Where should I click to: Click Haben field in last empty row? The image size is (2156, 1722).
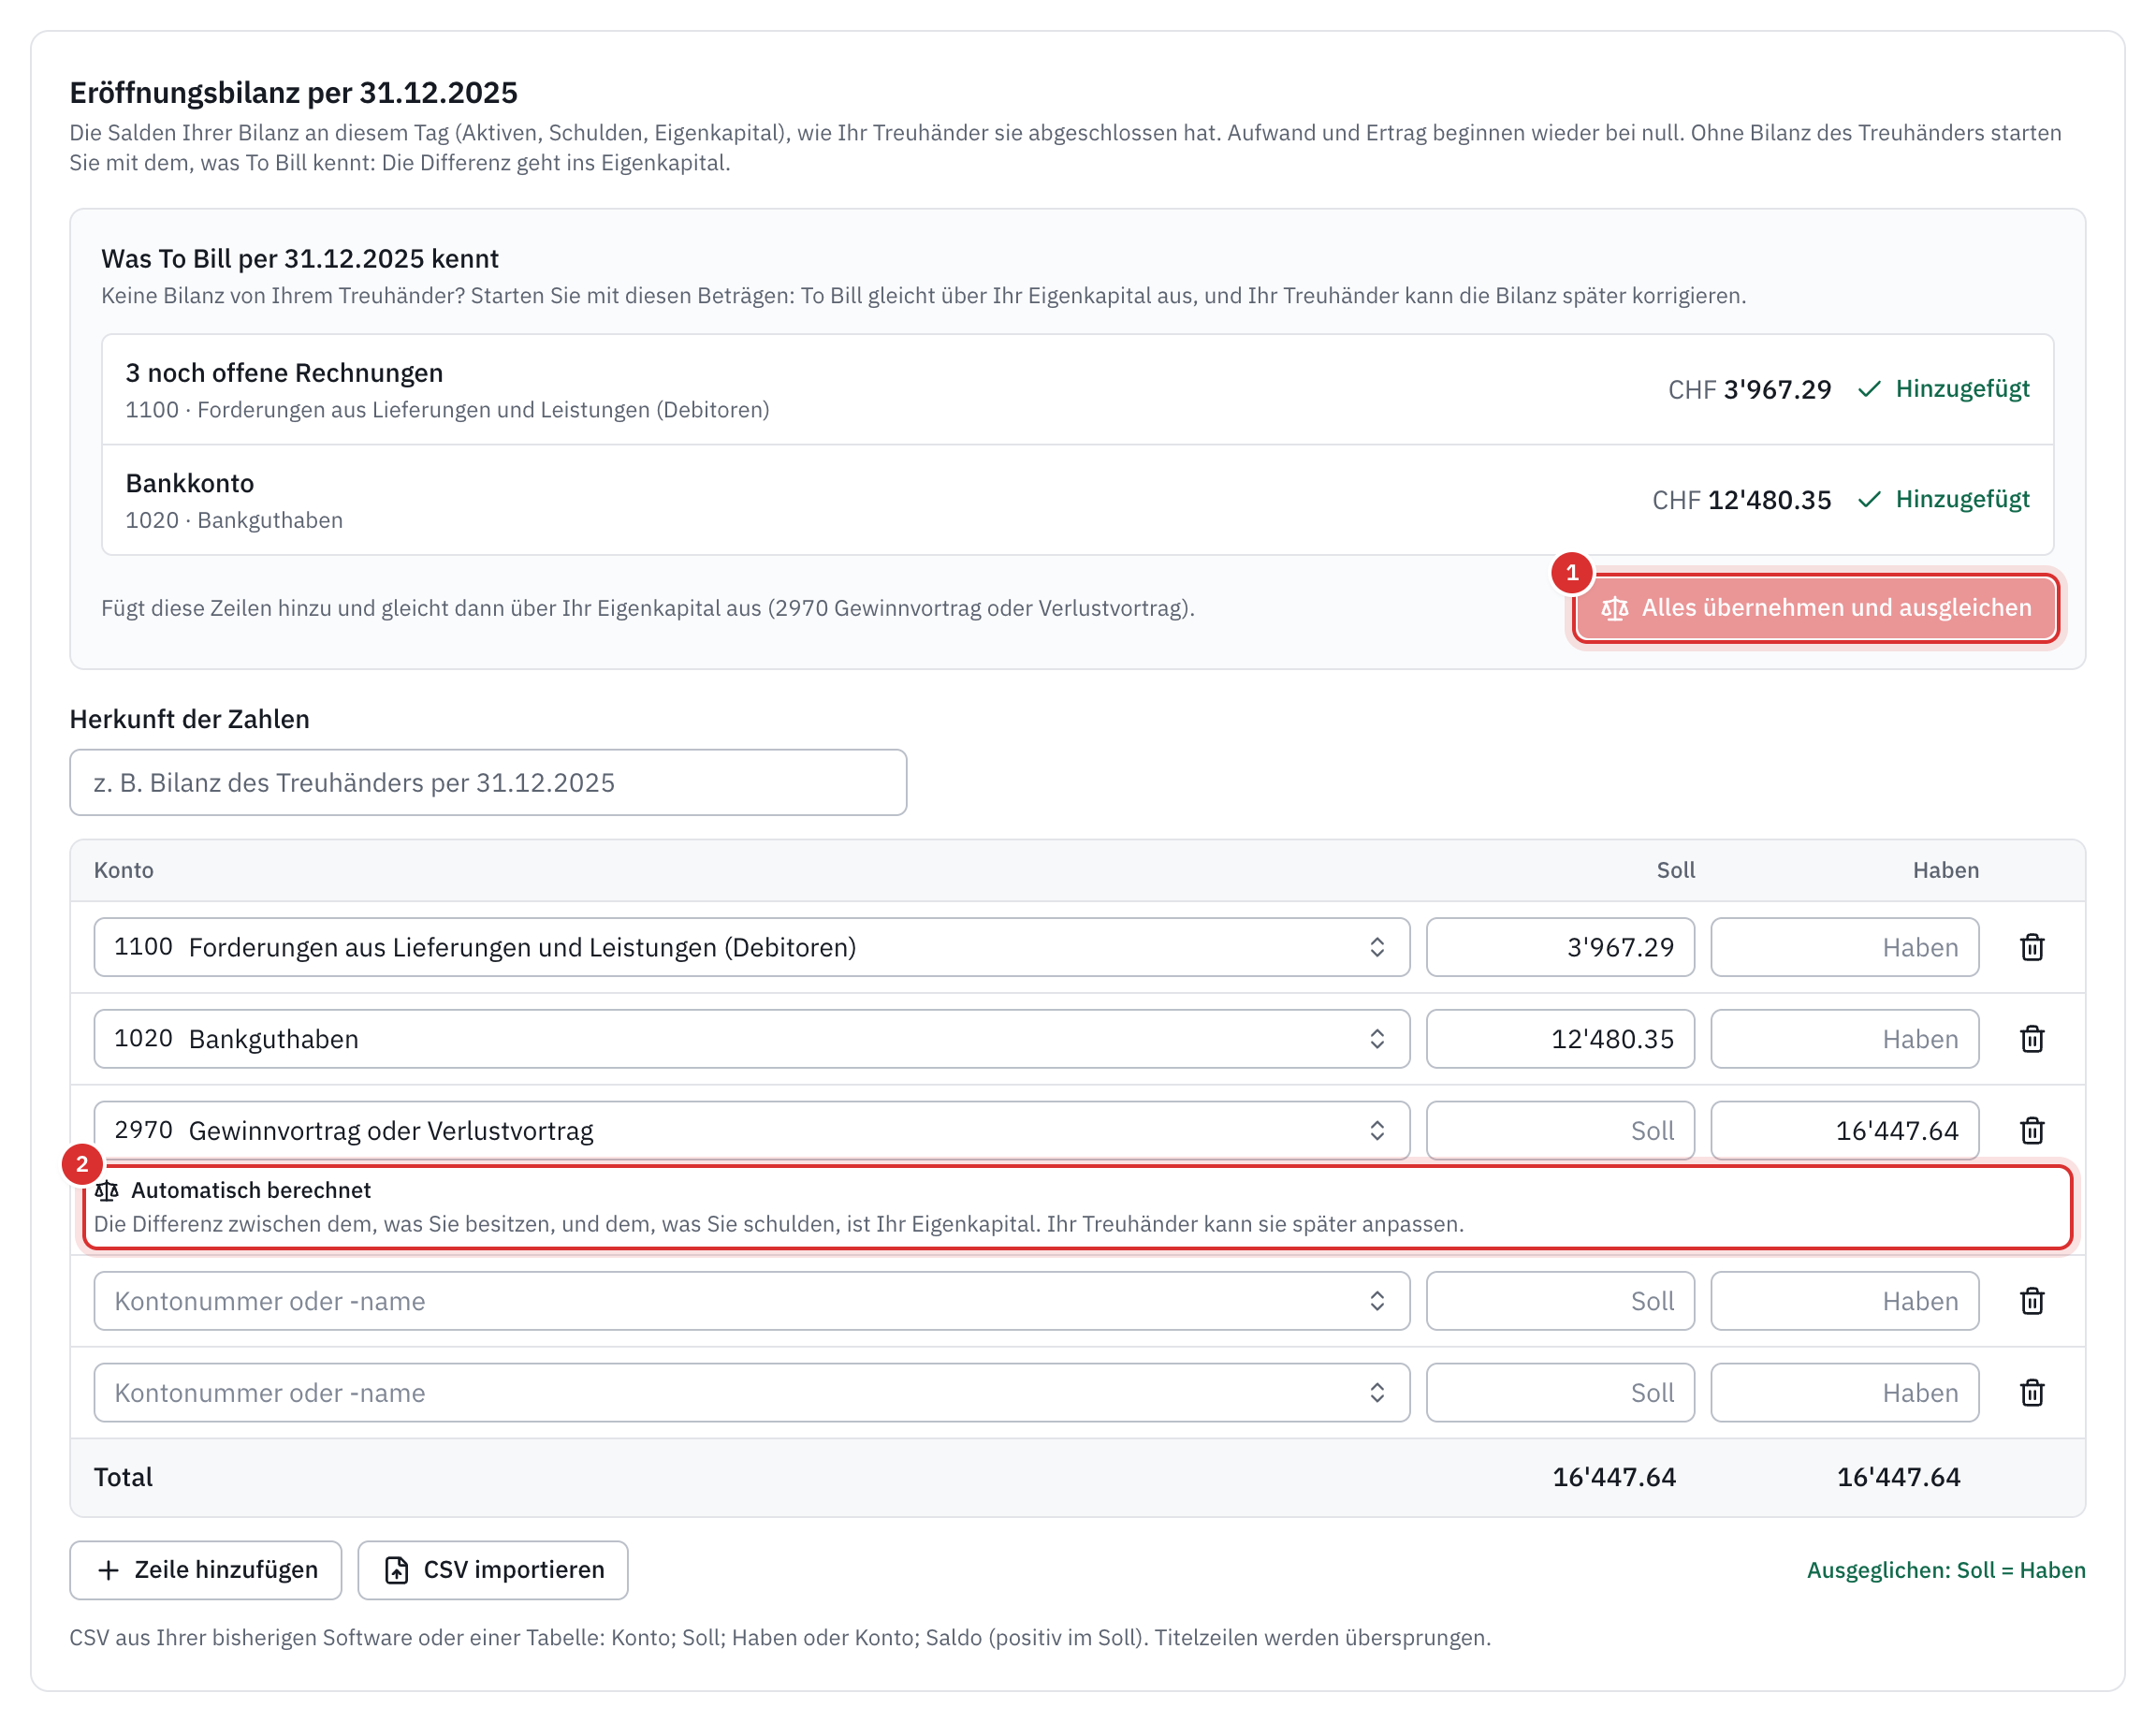click(1844, 1393)
